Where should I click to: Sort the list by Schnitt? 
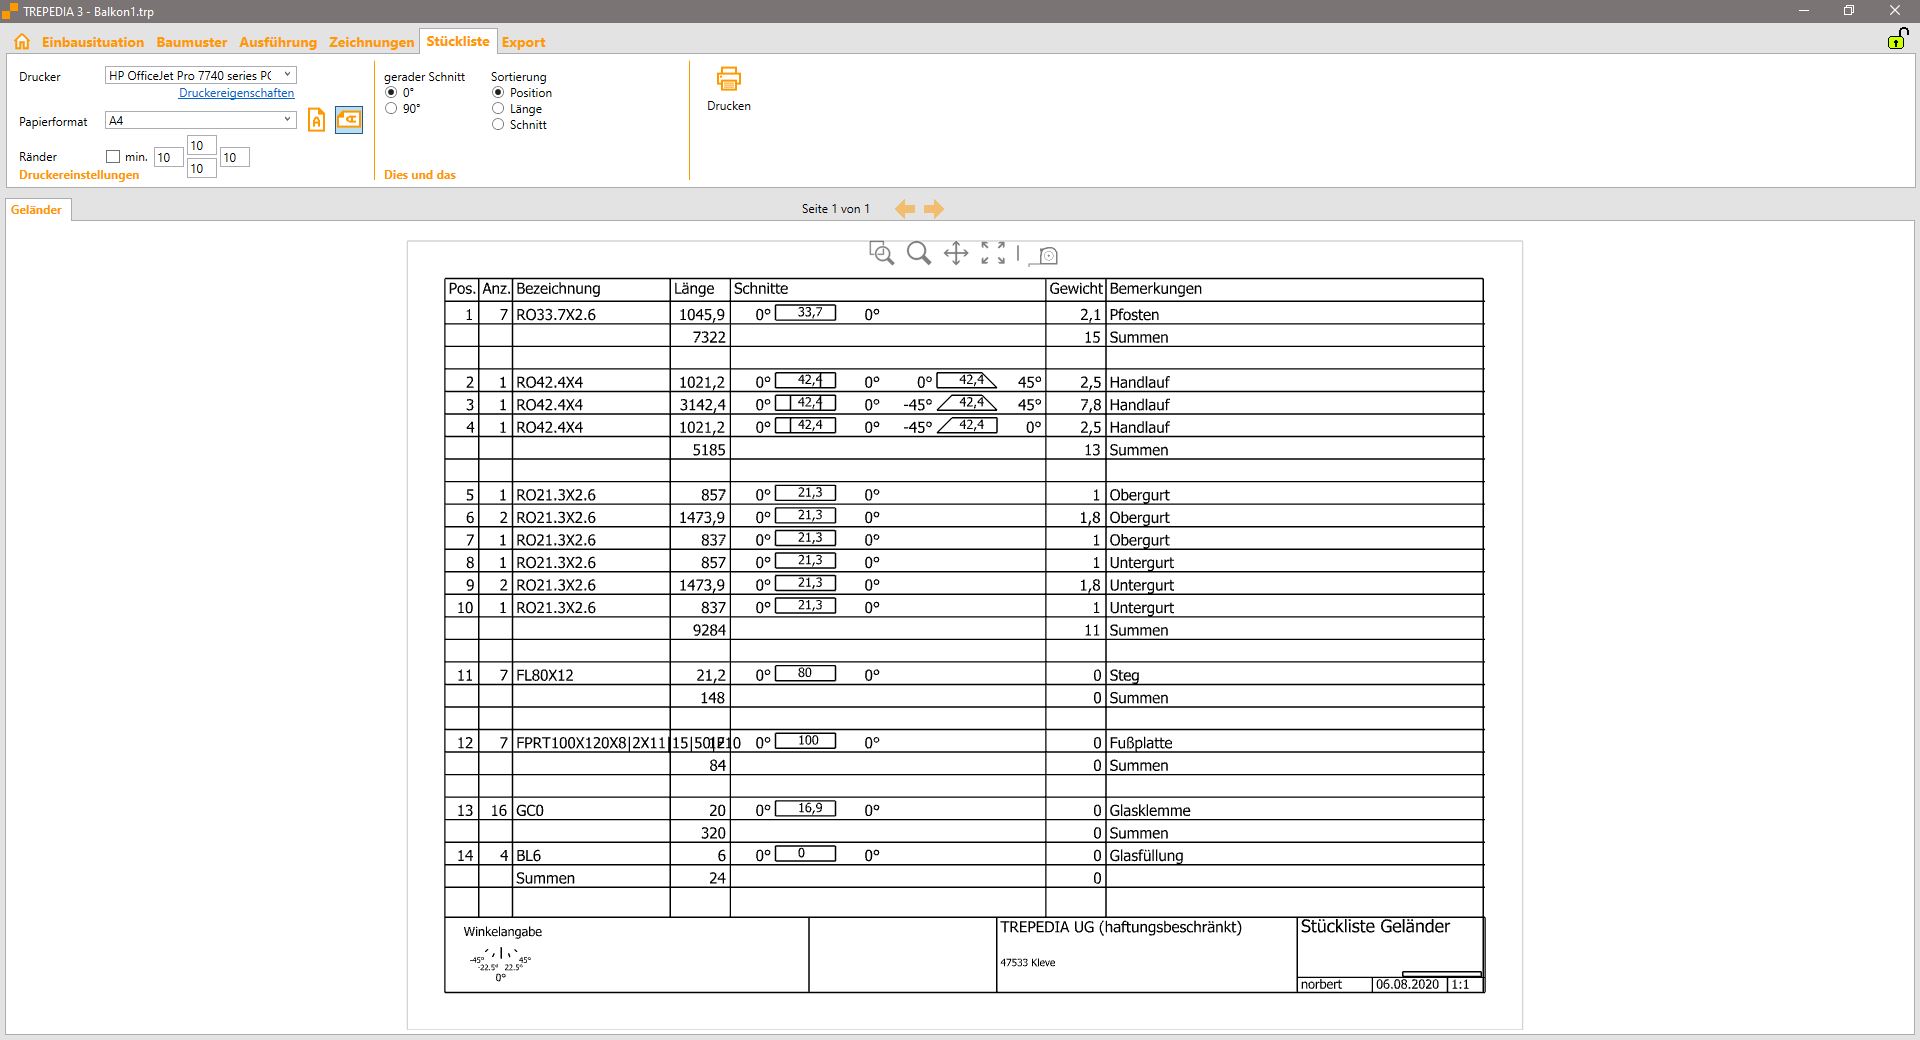click(x=498, y=125)
